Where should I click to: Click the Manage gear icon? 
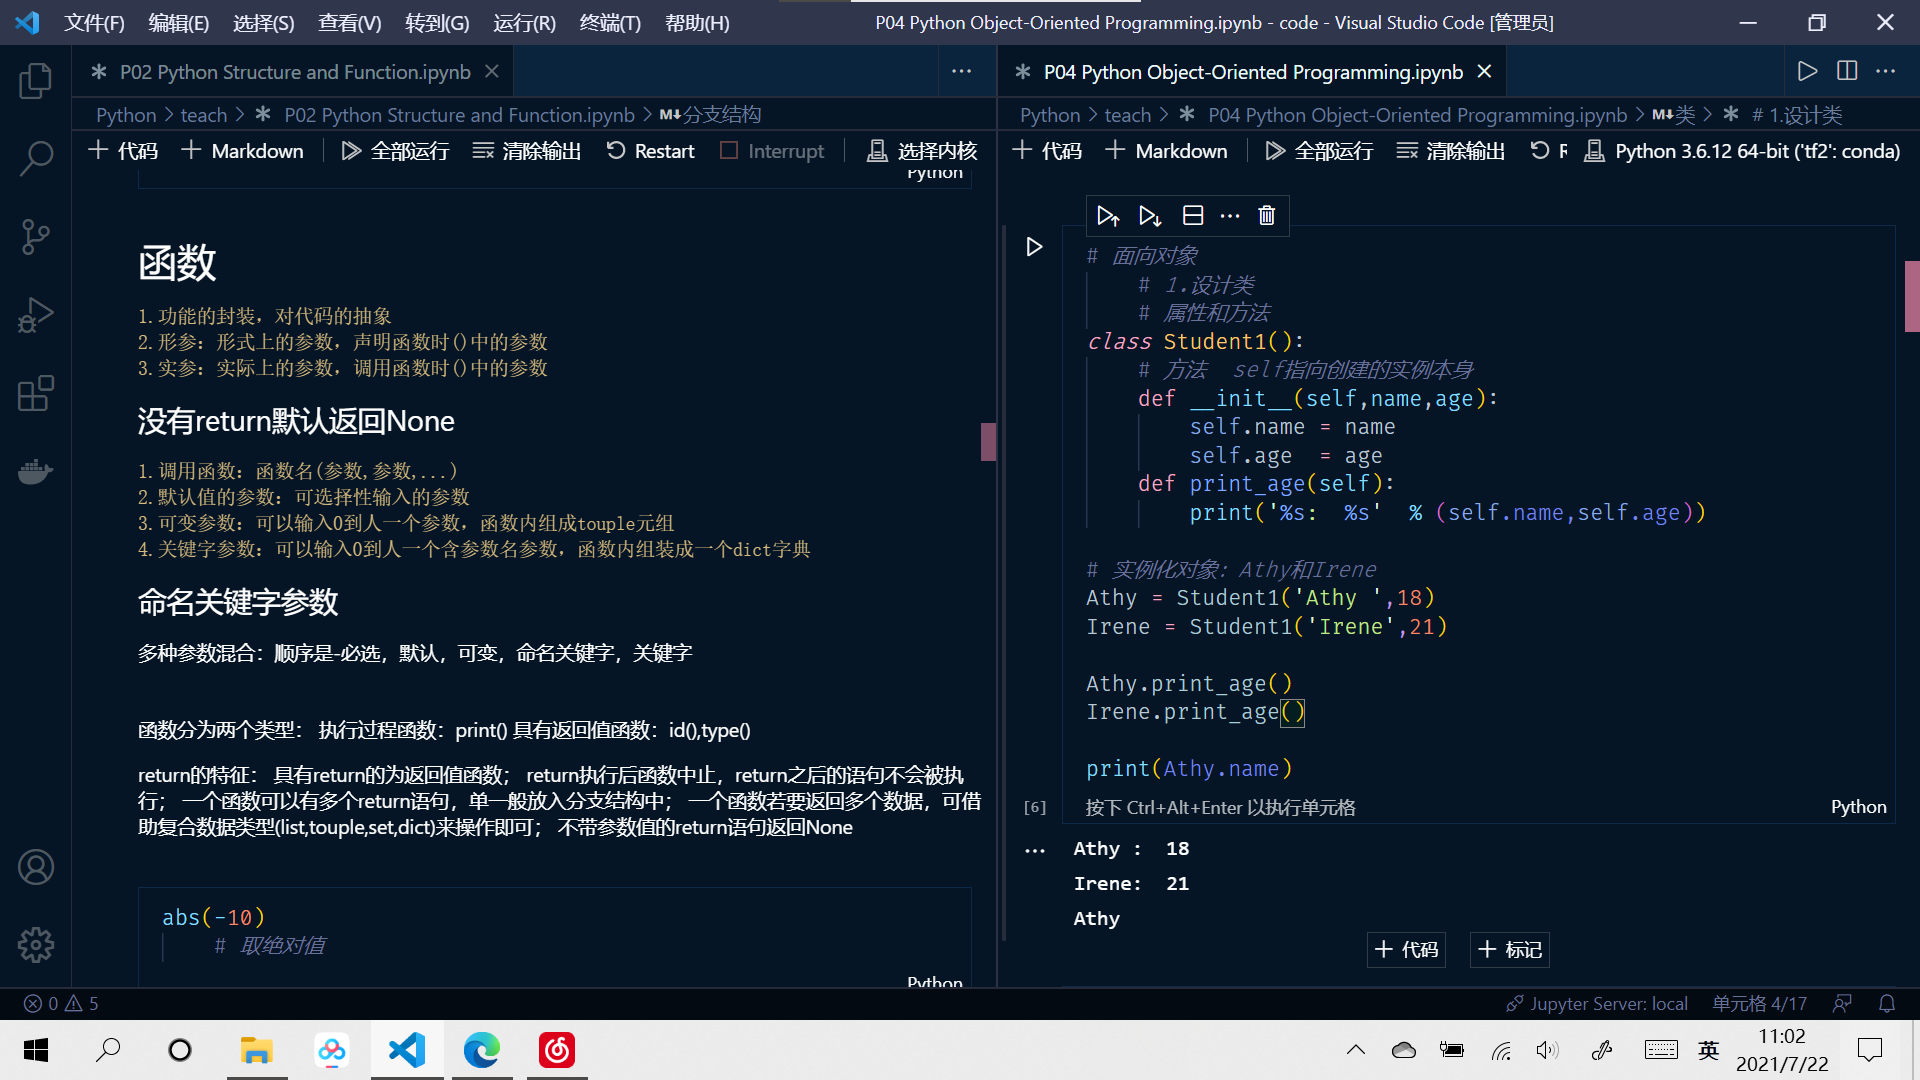(35, 944)
